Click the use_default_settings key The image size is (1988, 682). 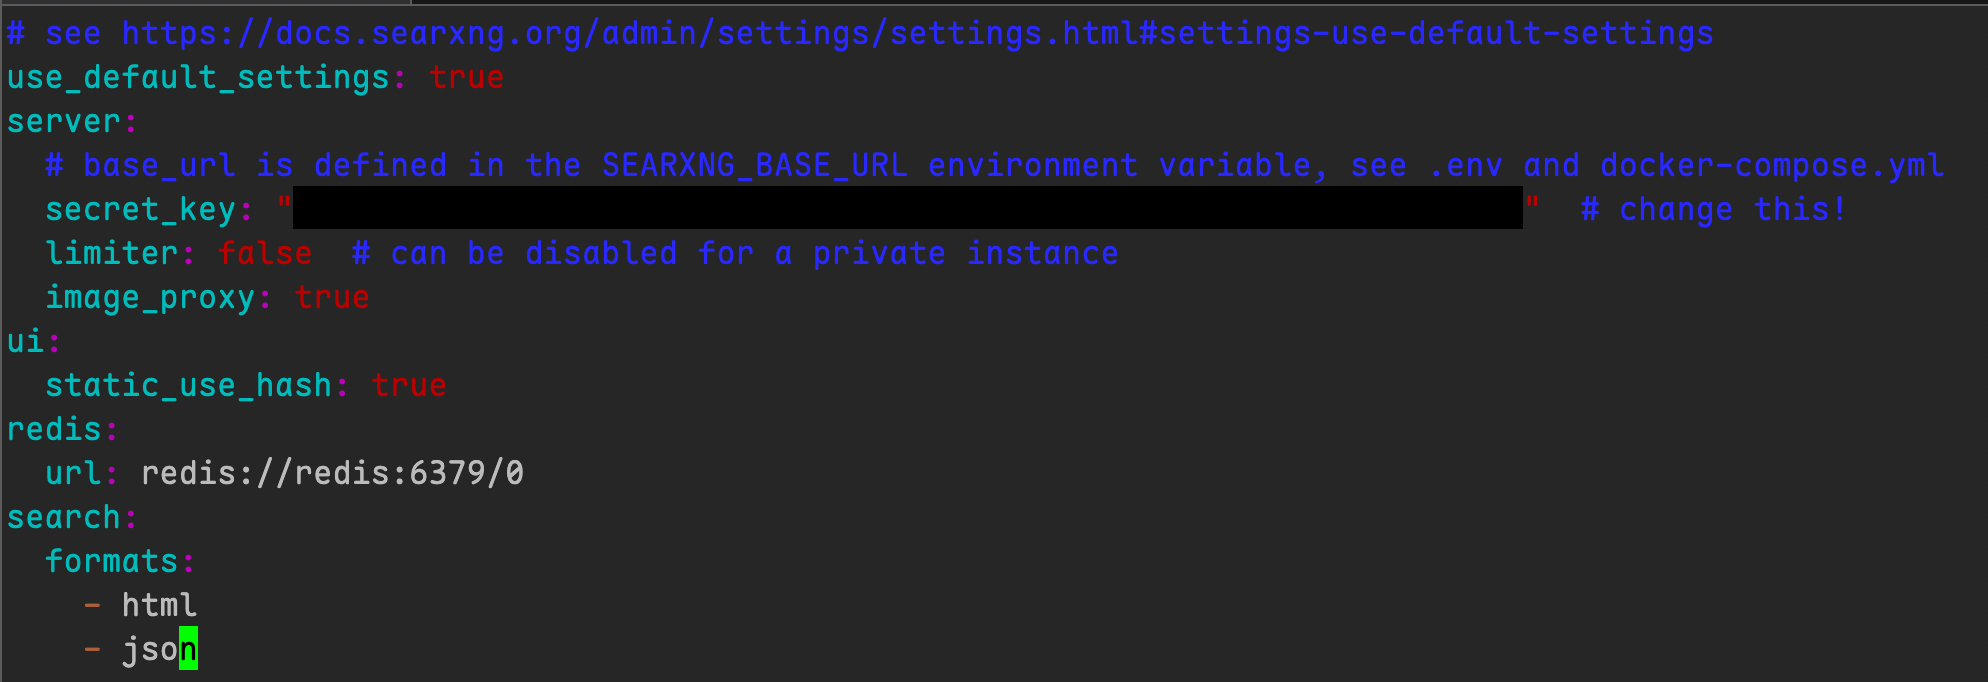[x=198, y=78]
